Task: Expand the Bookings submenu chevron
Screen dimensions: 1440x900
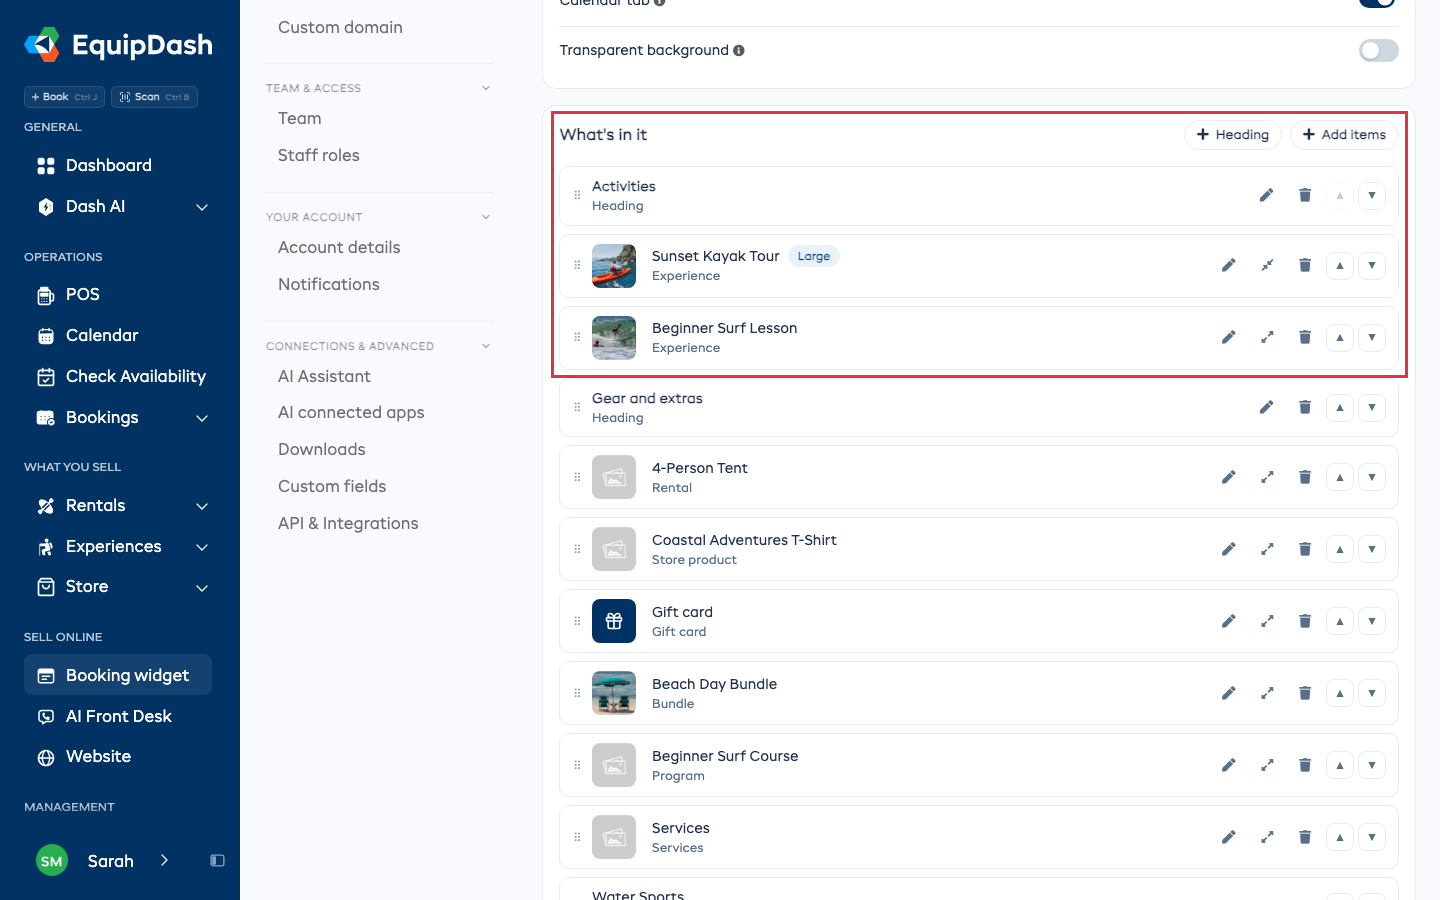Action: (202, 418)
